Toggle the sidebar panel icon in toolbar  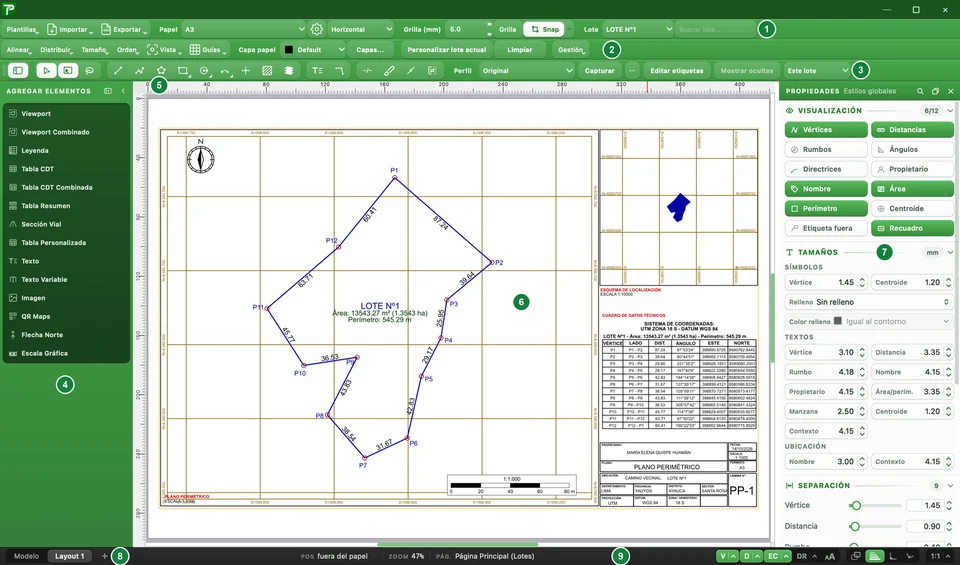18,71
